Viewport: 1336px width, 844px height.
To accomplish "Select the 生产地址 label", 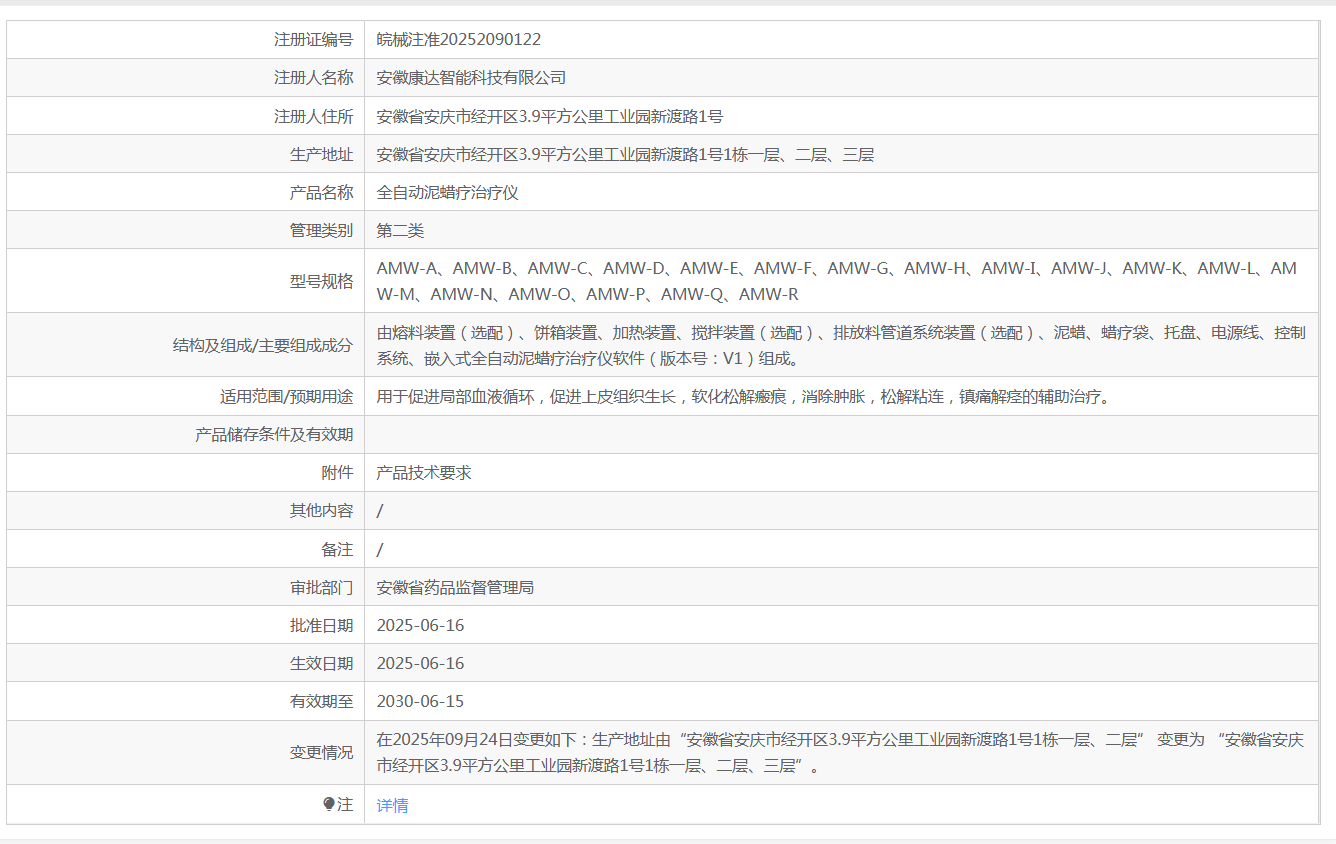I will coord(322,155).
